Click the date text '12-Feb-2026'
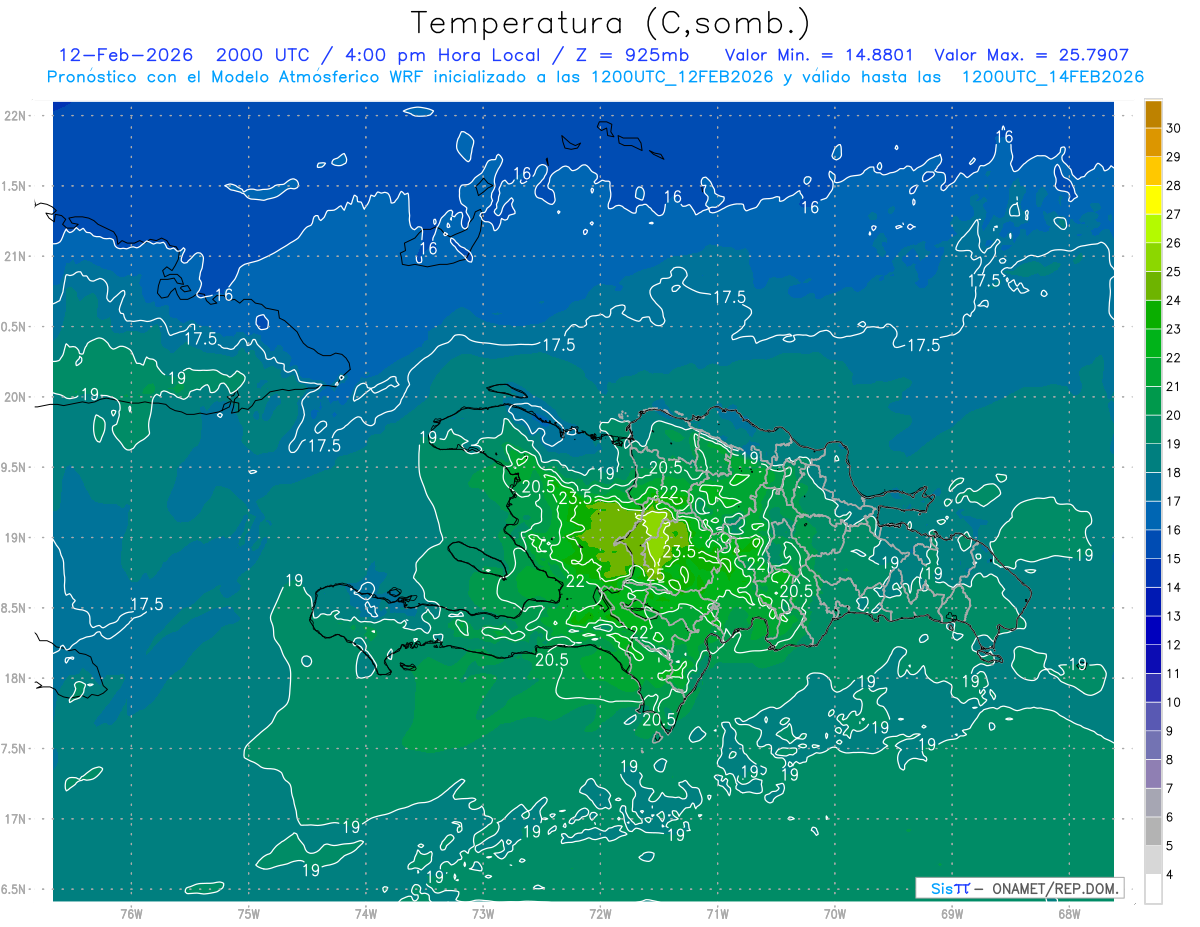The height and width of the screenshot is (927, 1200). (126, 55)
